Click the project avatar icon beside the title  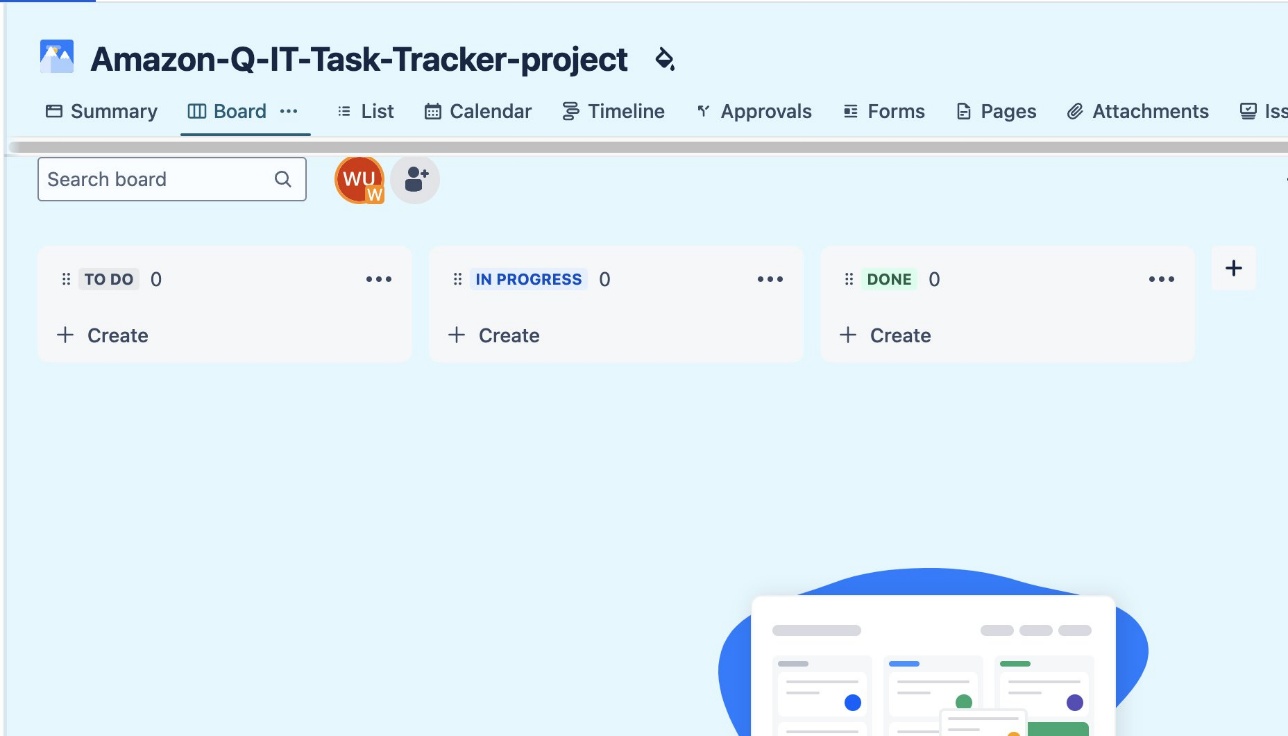(57, 57)
